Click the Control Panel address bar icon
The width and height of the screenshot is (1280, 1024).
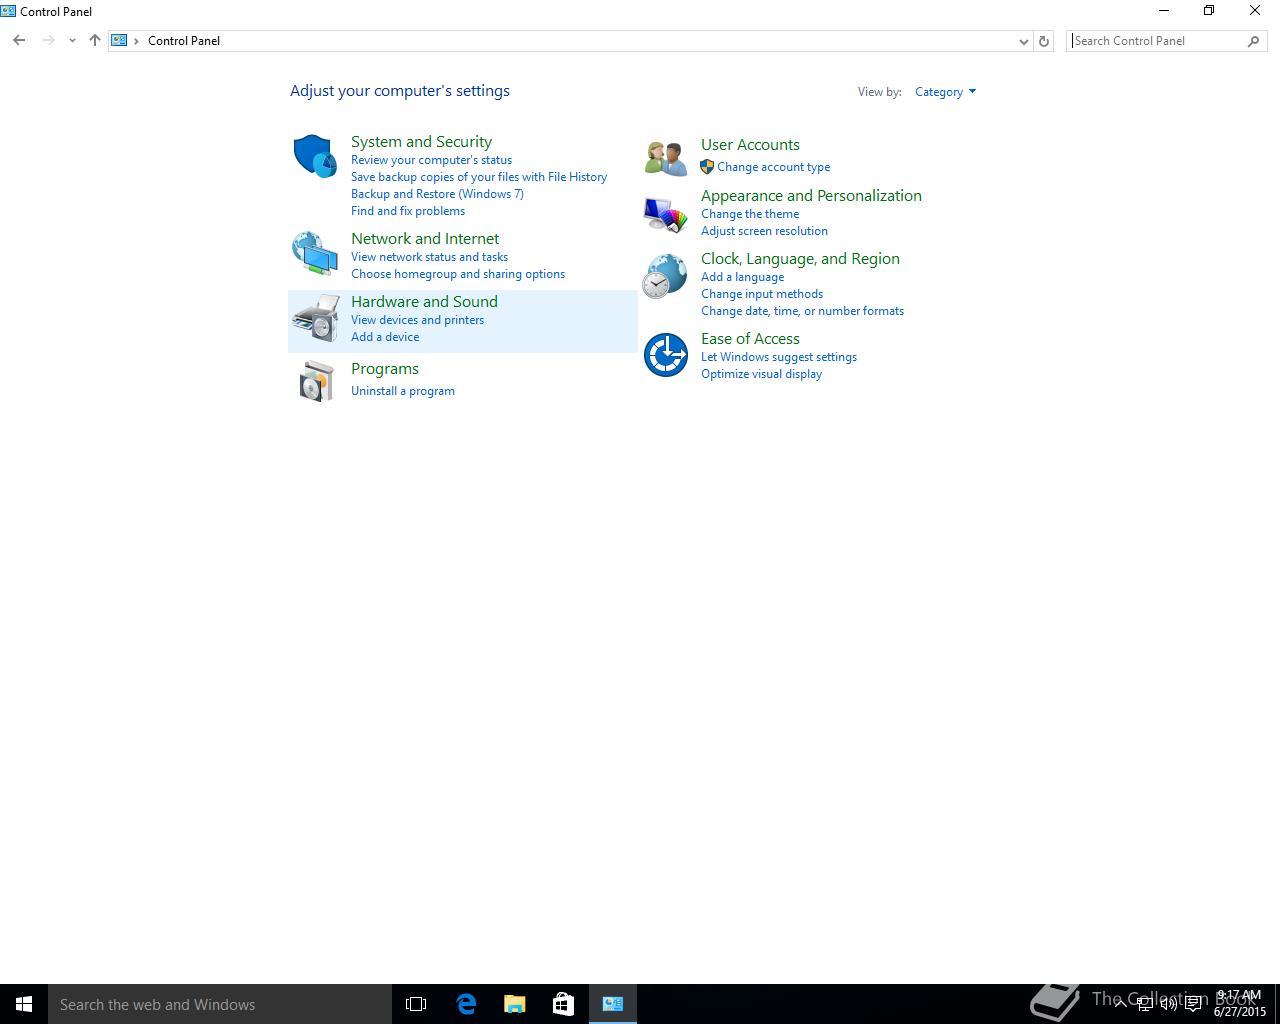[x=119, y=40]
